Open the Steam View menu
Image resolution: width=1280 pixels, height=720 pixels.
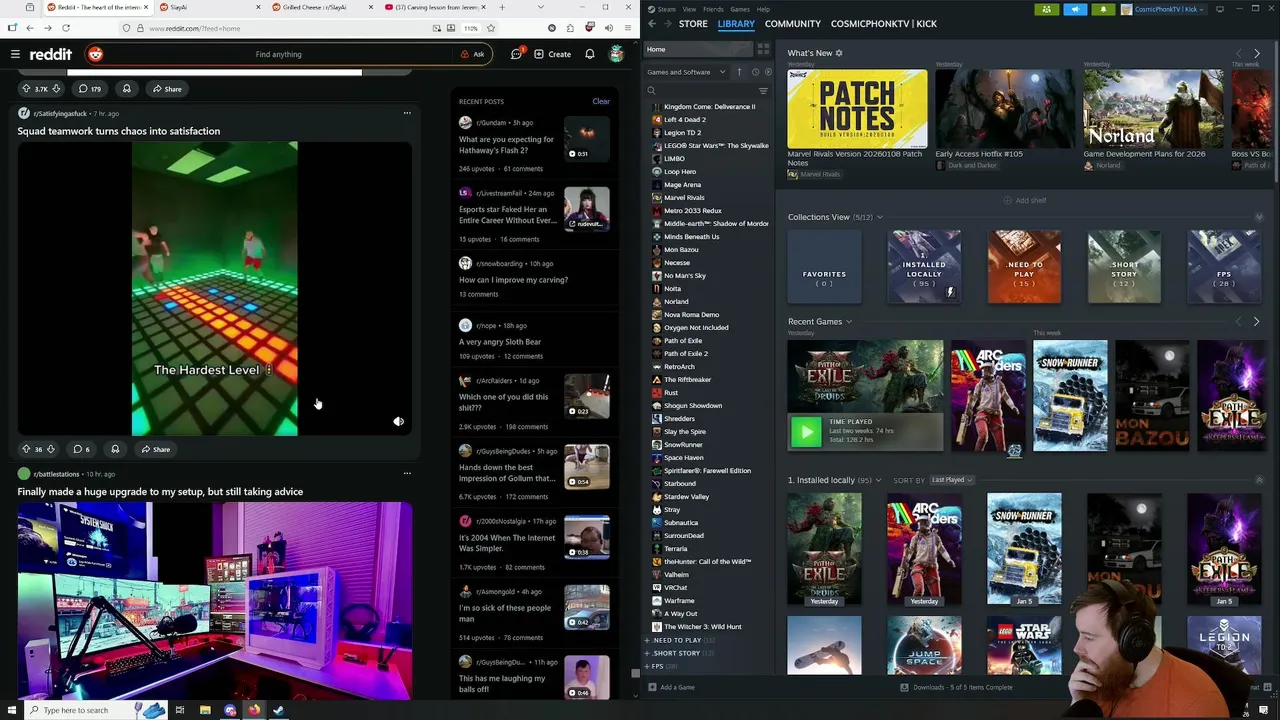689,9
